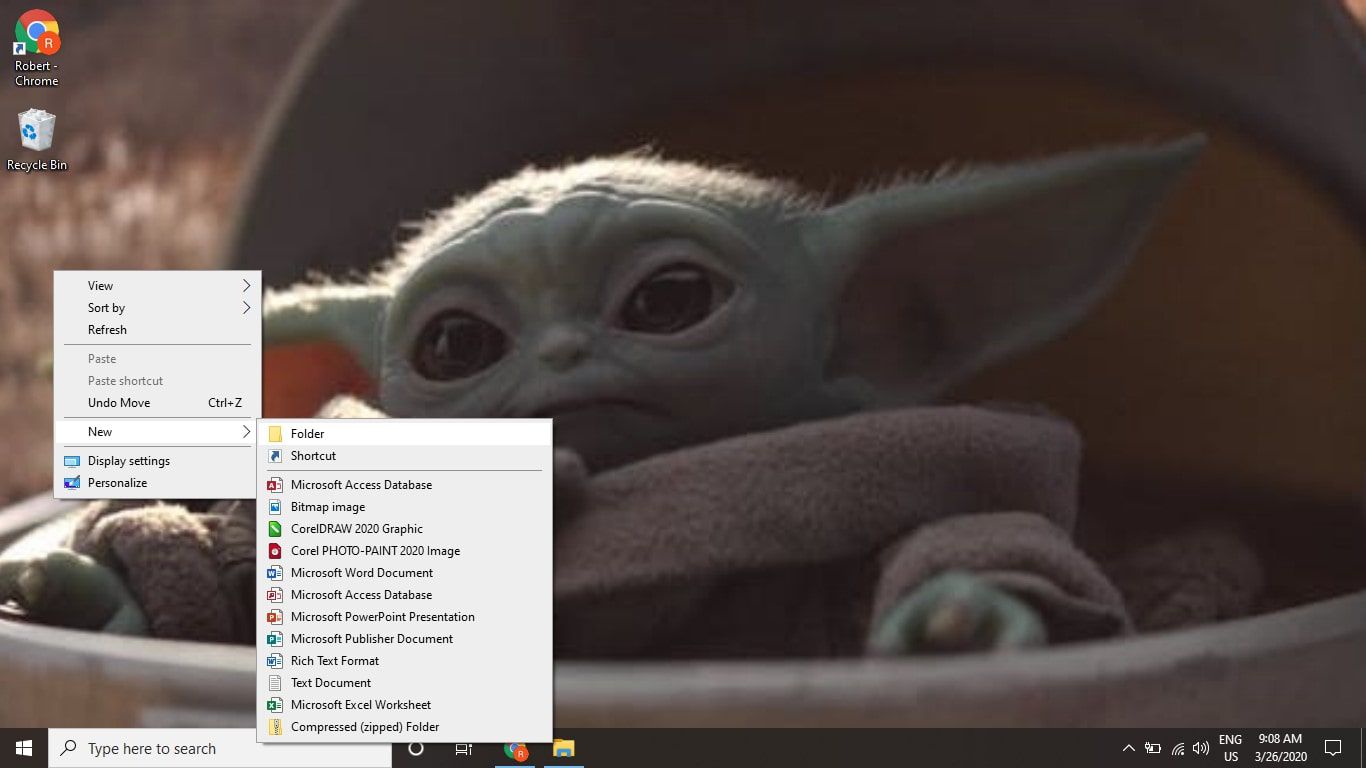Select Undo Move from context menu
Image resolution: width=1366 pixels, height=768 pixels.
(119, 403)
